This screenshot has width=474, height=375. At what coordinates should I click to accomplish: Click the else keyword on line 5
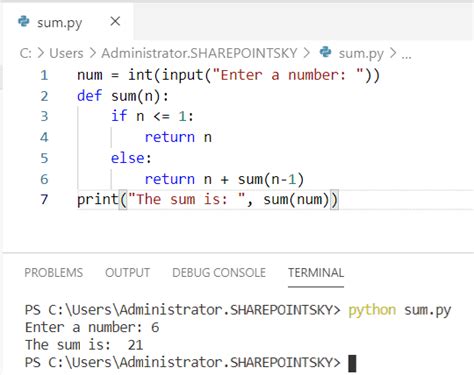(128, 158)
